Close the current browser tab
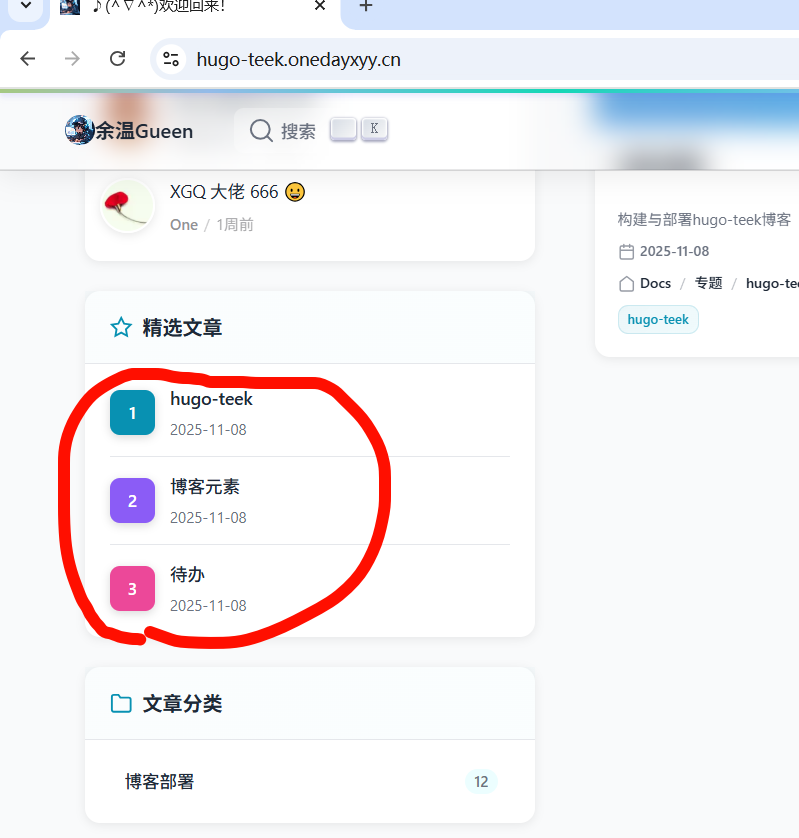Screen dimensions: 799x838 click(320, 6)
